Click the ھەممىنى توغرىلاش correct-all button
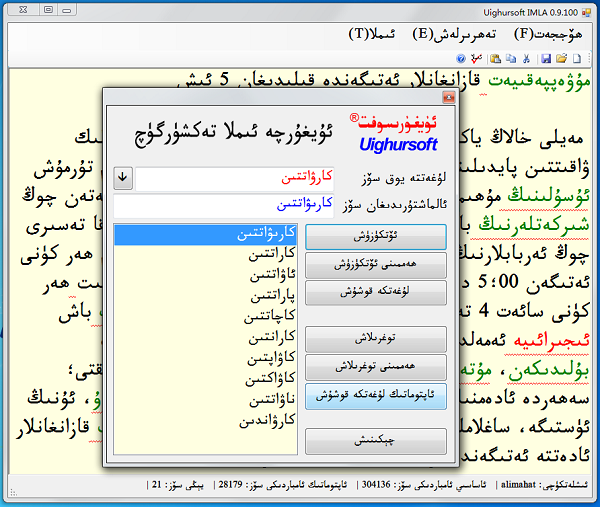This screenshot has height=507, width=600. 376,367
